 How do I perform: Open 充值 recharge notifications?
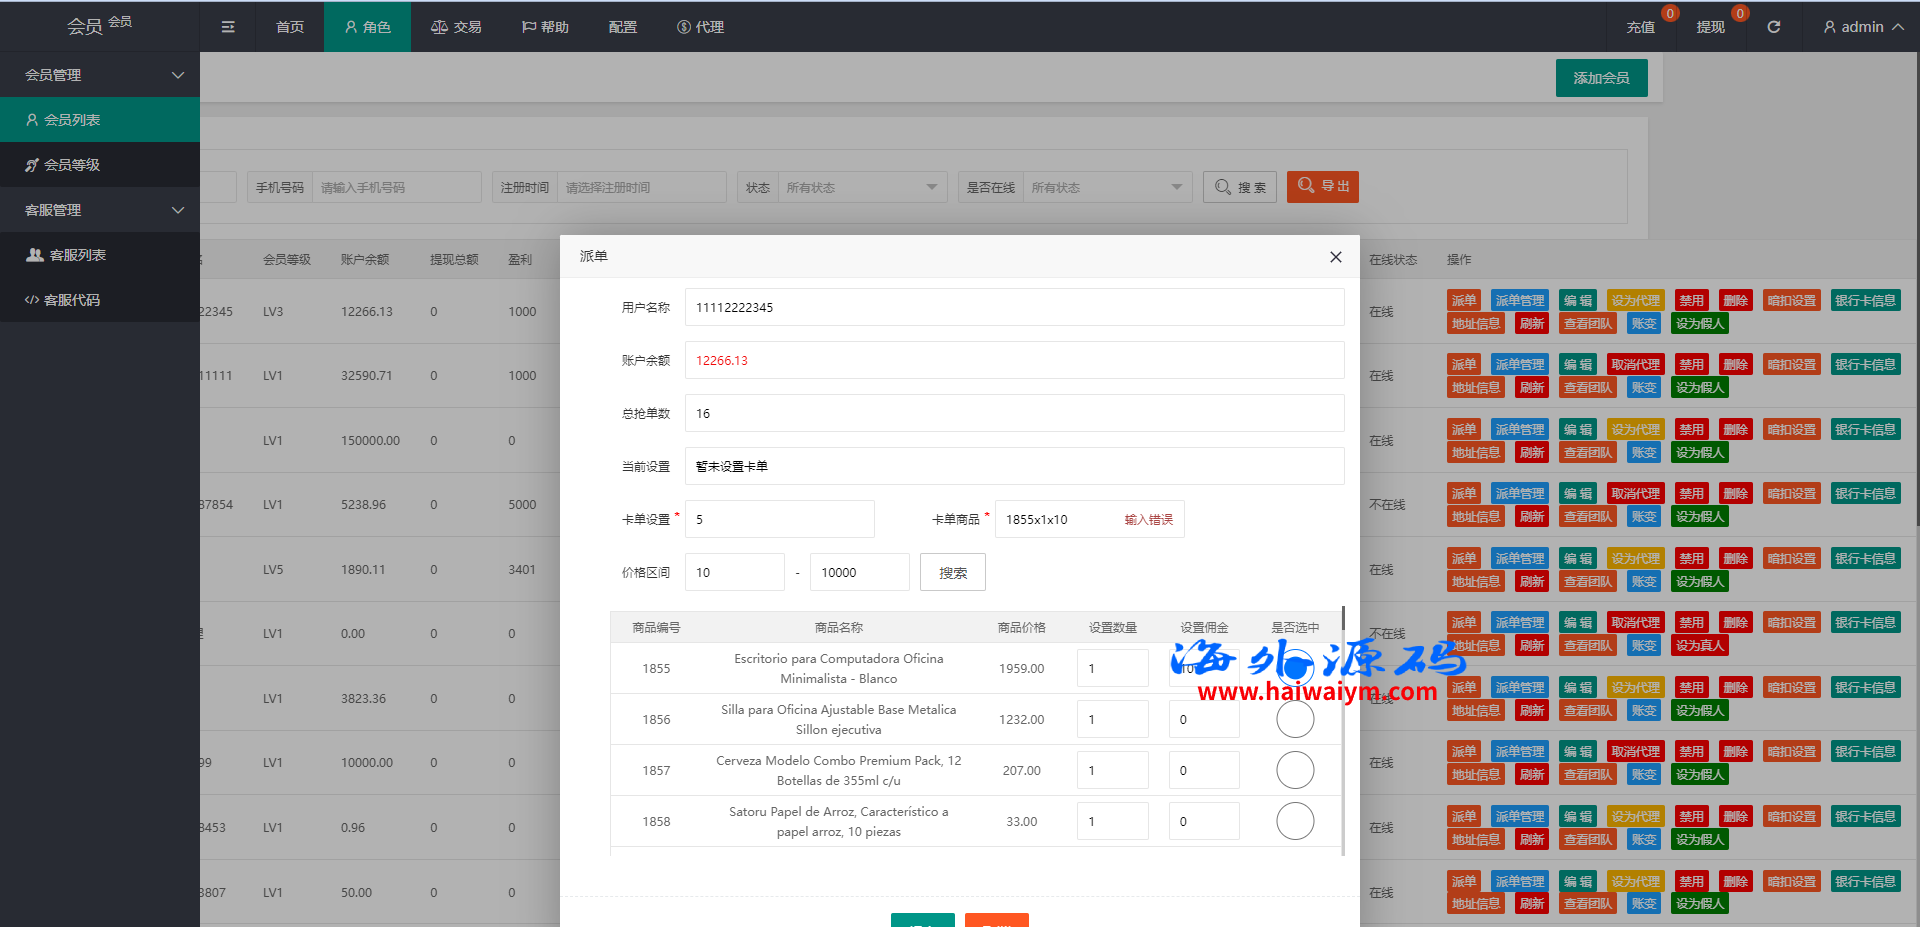[x=1640, y=27]
